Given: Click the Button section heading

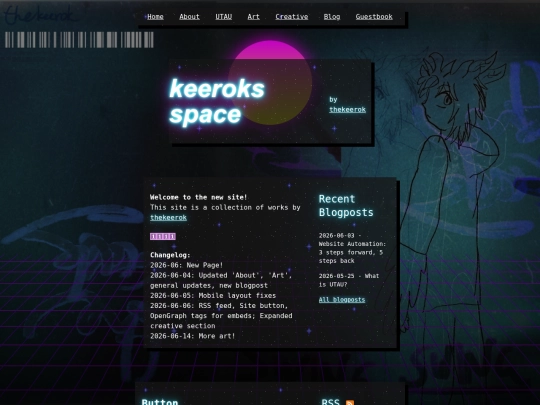Looking at the screenshot, I should pos(160,402).
